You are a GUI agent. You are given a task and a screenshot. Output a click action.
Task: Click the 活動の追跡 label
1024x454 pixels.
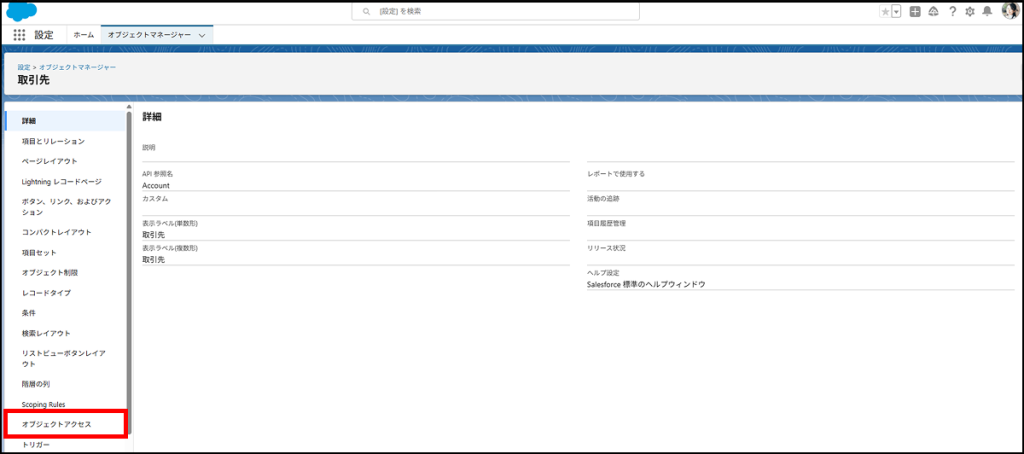(x=603, y=199)
